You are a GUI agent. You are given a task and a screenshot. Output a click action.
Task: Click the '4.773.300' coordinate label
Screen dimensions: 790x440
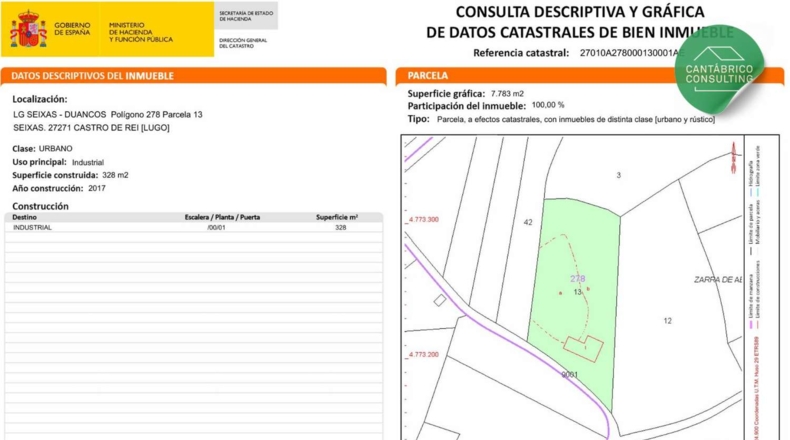[424, 220]
